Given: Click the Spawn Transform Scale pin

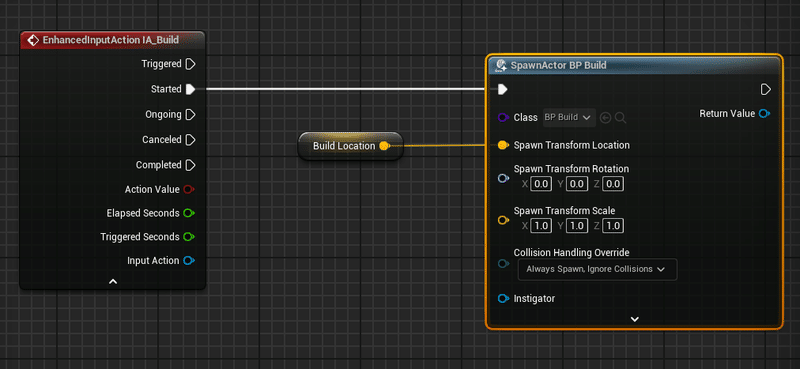Looking at the screenshot, I should 503,220.
